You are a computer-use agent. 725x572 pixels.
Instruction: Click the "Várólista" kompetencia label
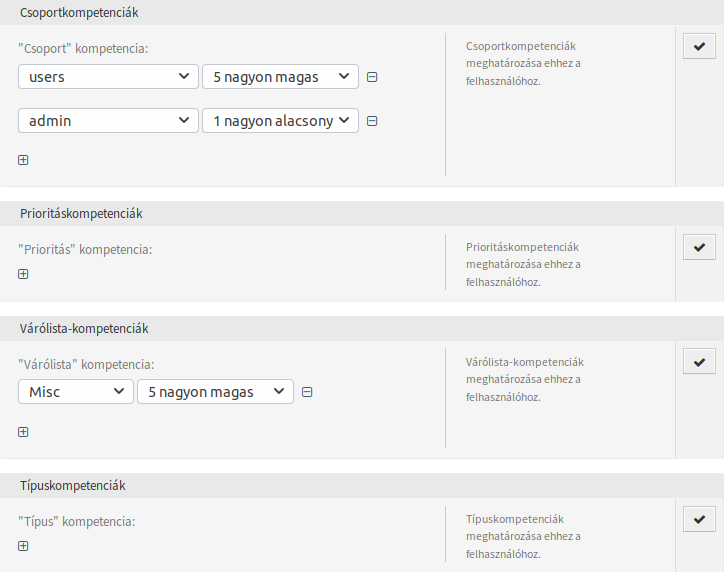coord(86,364)
